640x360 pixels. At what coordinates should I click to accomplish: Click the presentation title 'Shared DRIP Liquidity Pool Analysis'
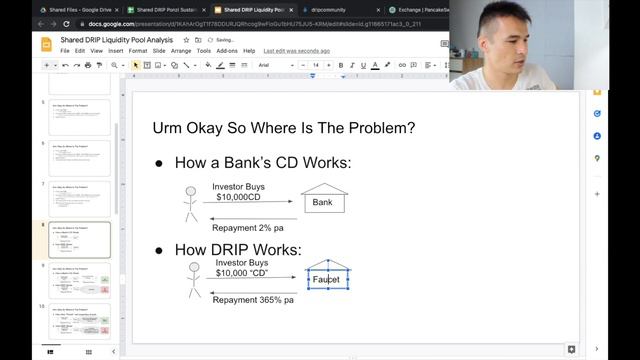pyautogui.click(x=117, y=40)
